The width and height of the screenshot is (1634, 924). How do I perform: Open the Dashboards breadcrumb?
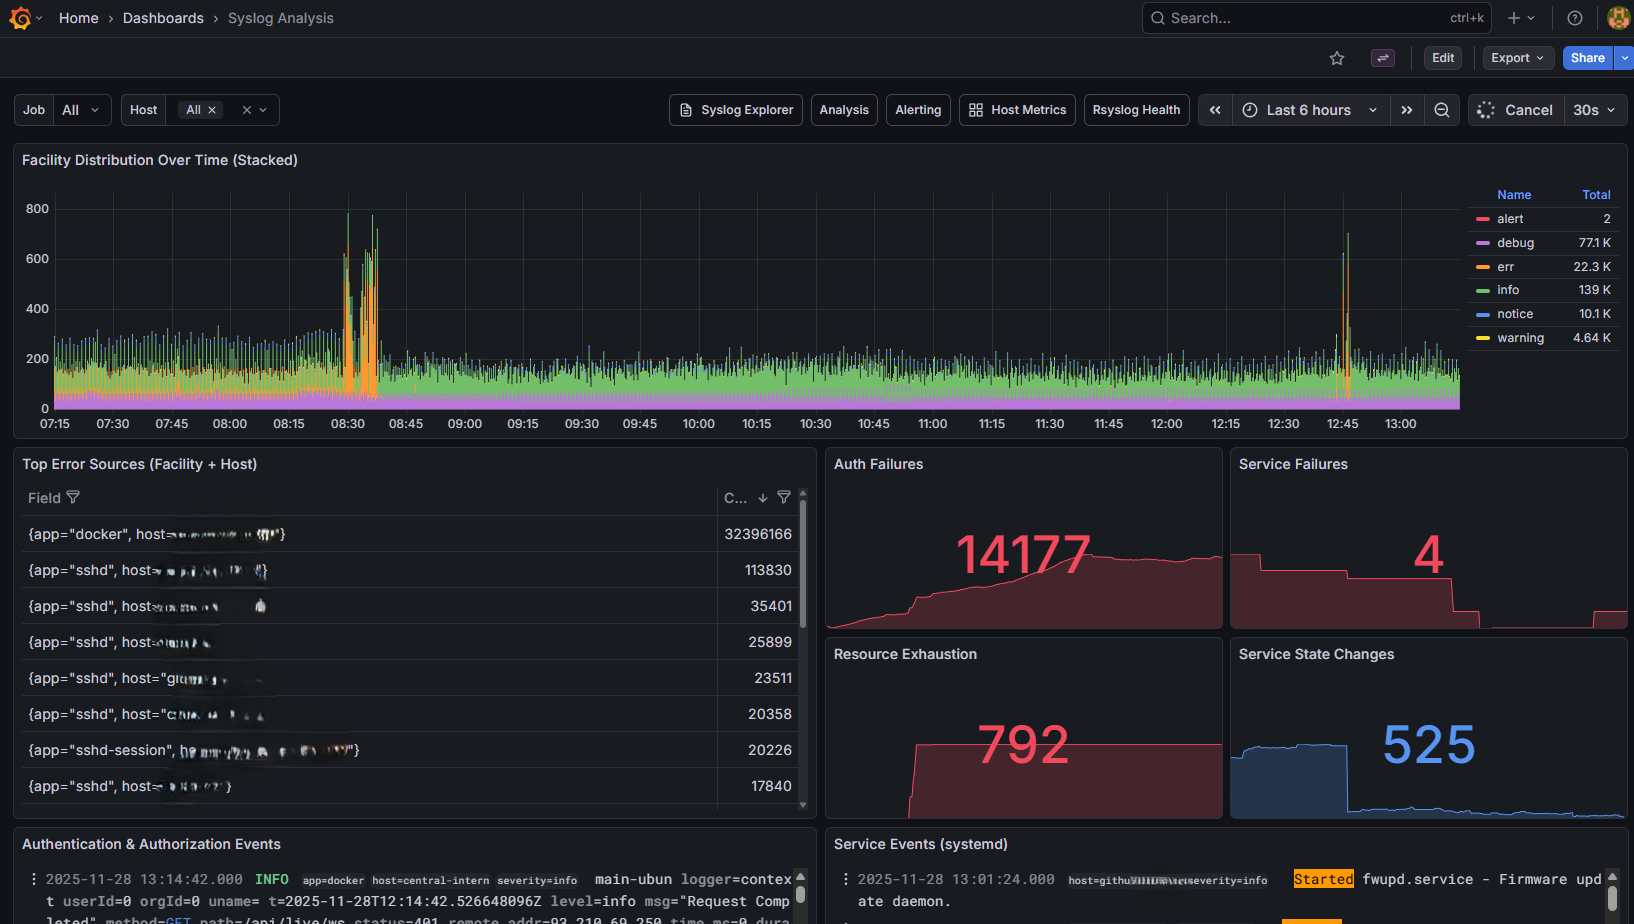click(x=163, y=18)
